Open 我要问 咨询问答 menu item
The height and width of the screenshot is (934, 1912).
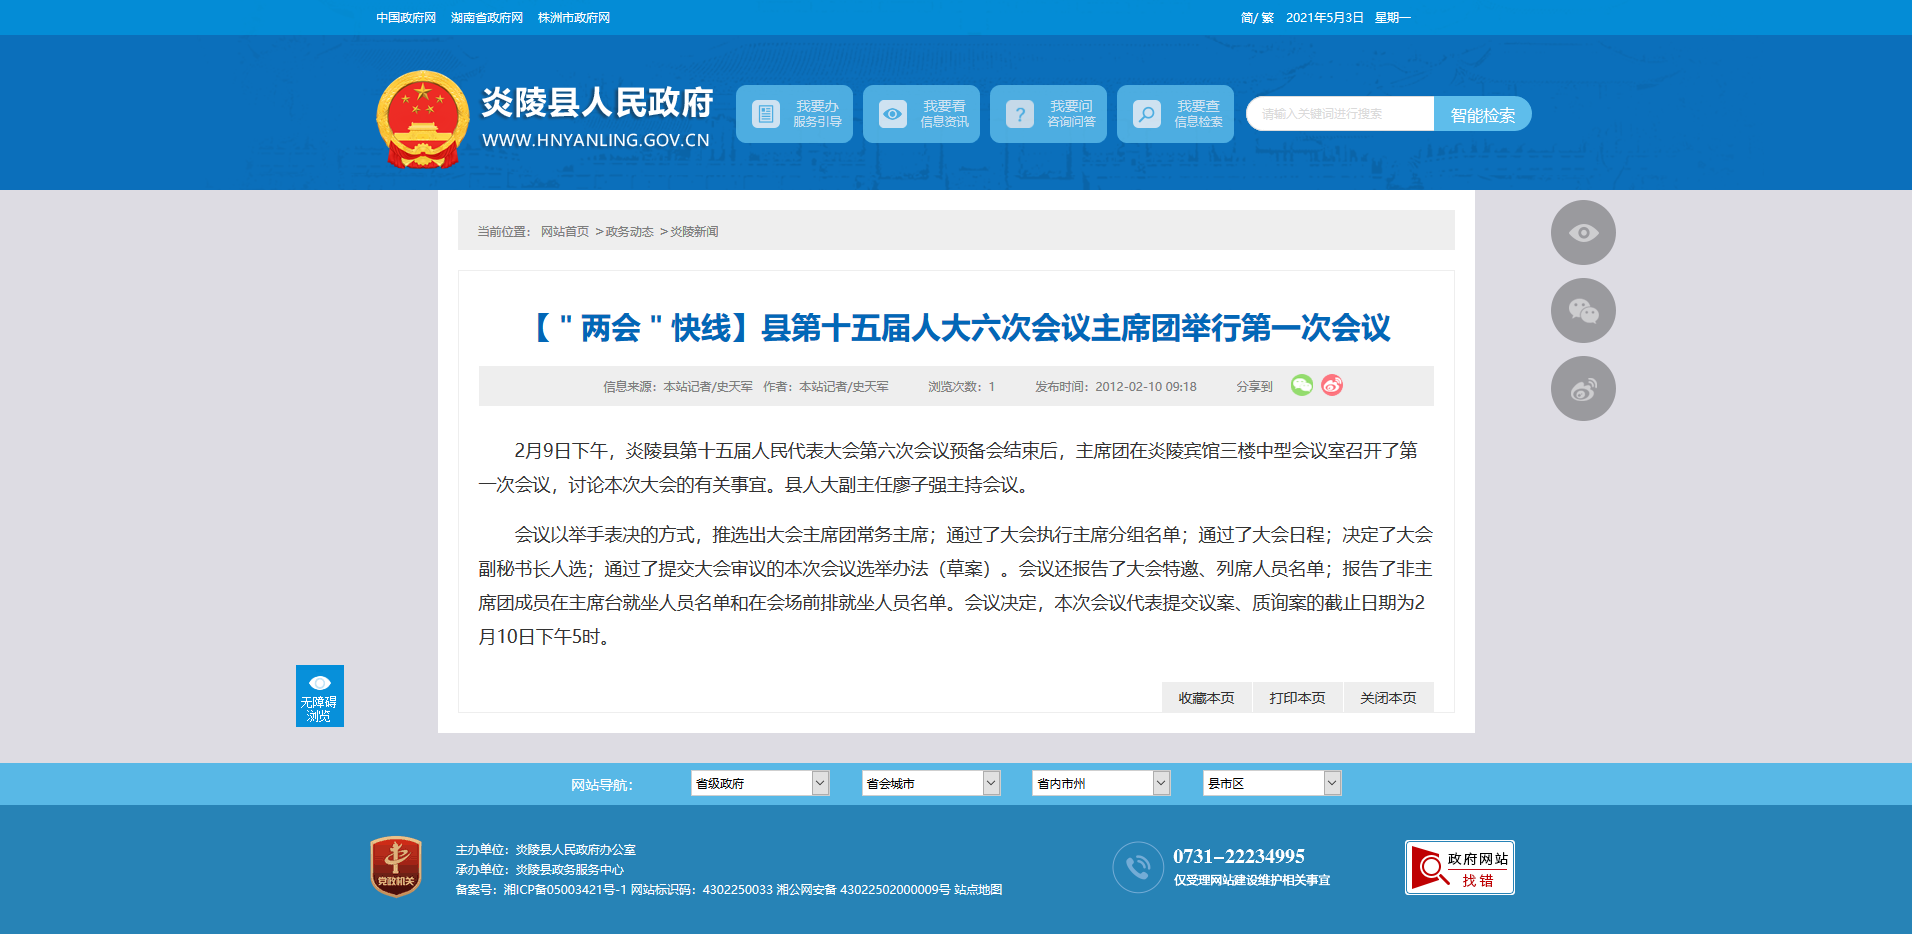tap(1048, 114)
